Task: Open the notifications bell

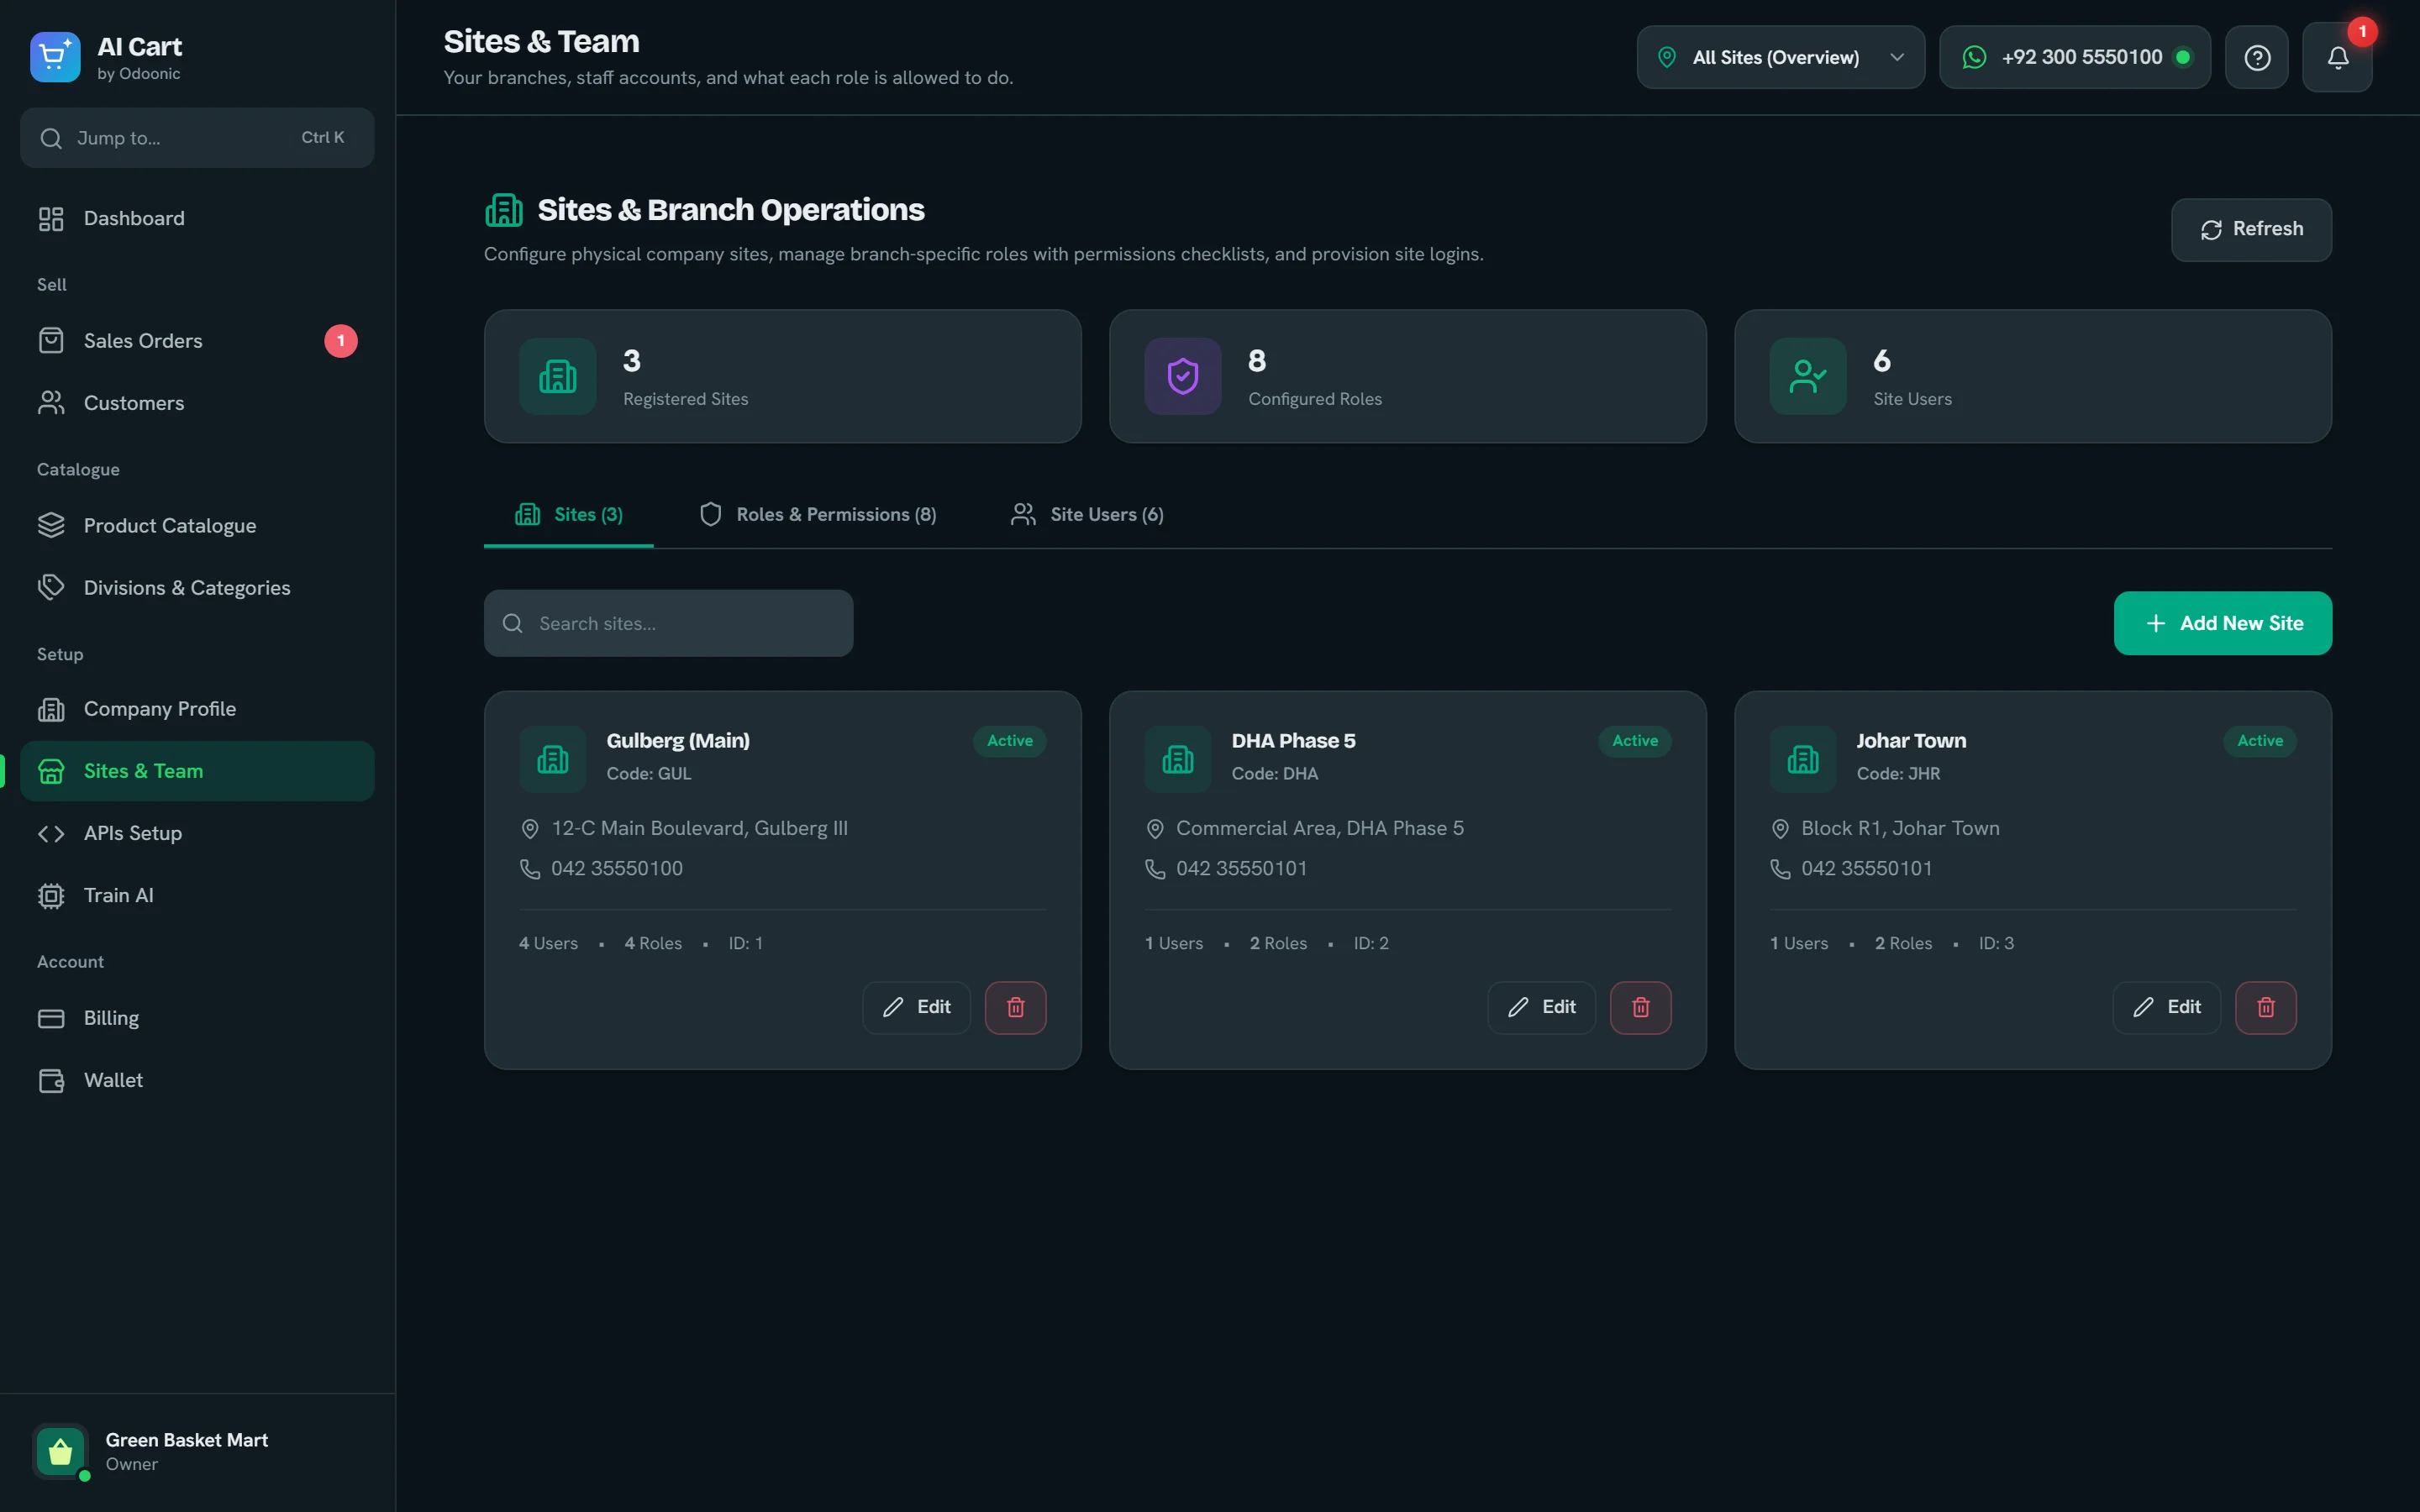Action: pos(2337,58)
